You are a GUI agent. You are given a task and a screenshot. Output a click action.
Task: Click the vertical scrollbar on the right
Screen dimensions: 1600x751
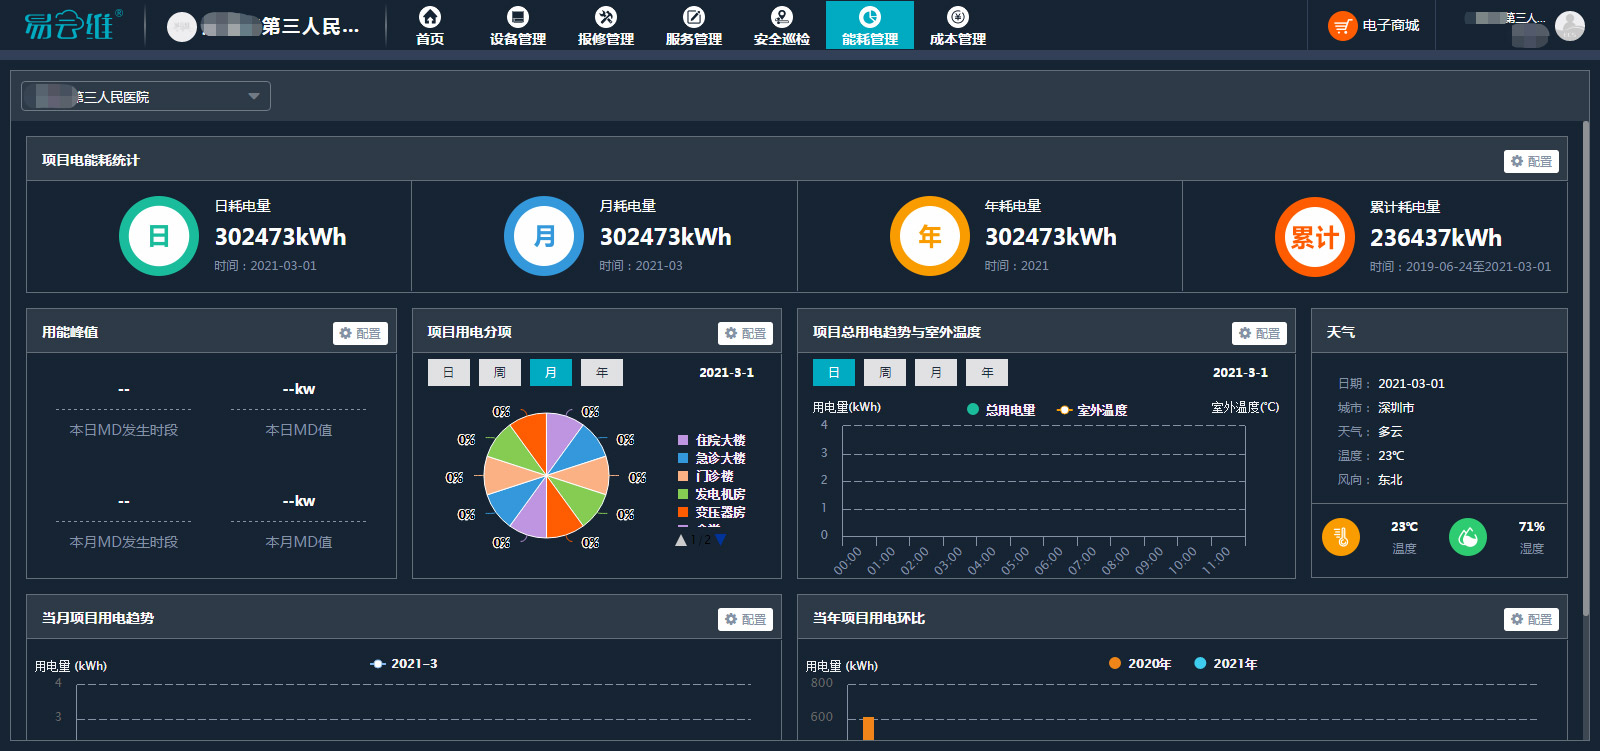click(x=1585, y=368)
